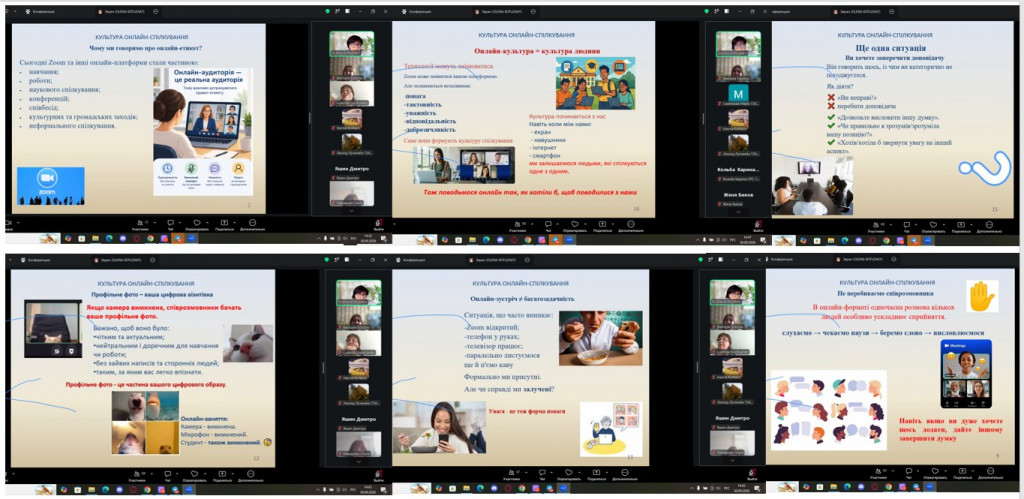
Task: Open Участники in the 'Чому ми говоримо про онлайн-етикет' window
Action: click(x=138, y=226)
